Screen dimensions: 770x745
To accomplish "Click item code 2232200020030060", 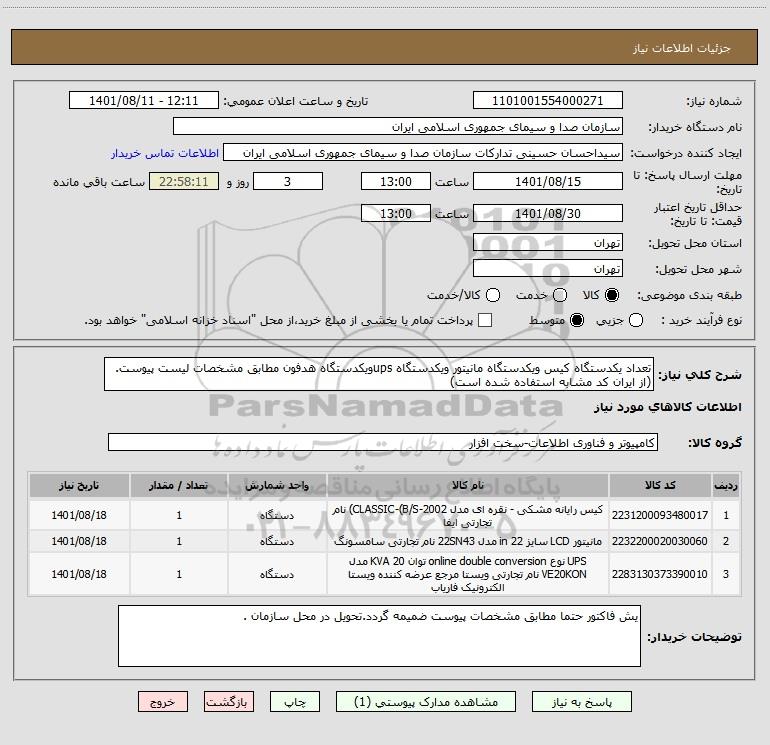I will tap(660, 541).
